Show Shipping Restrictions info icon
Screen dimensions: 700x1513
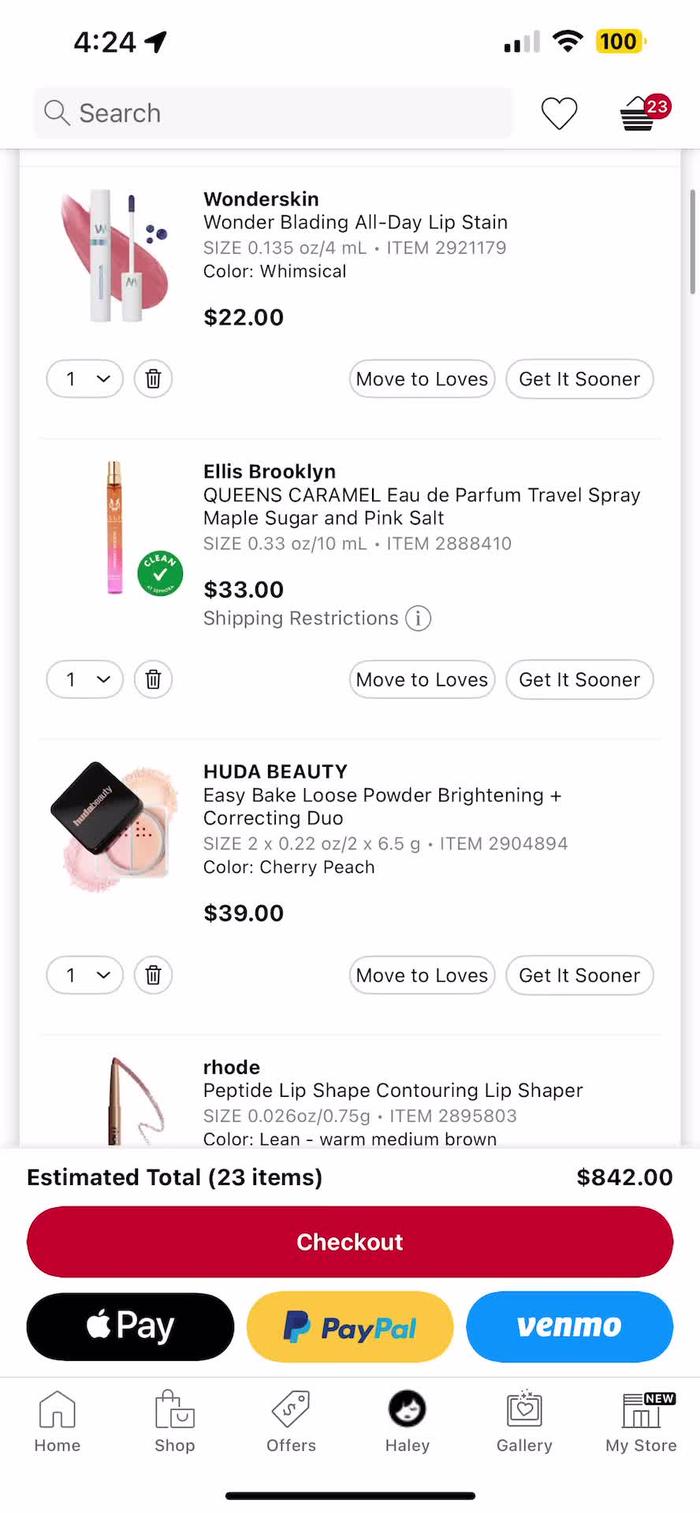coord(418,618)
